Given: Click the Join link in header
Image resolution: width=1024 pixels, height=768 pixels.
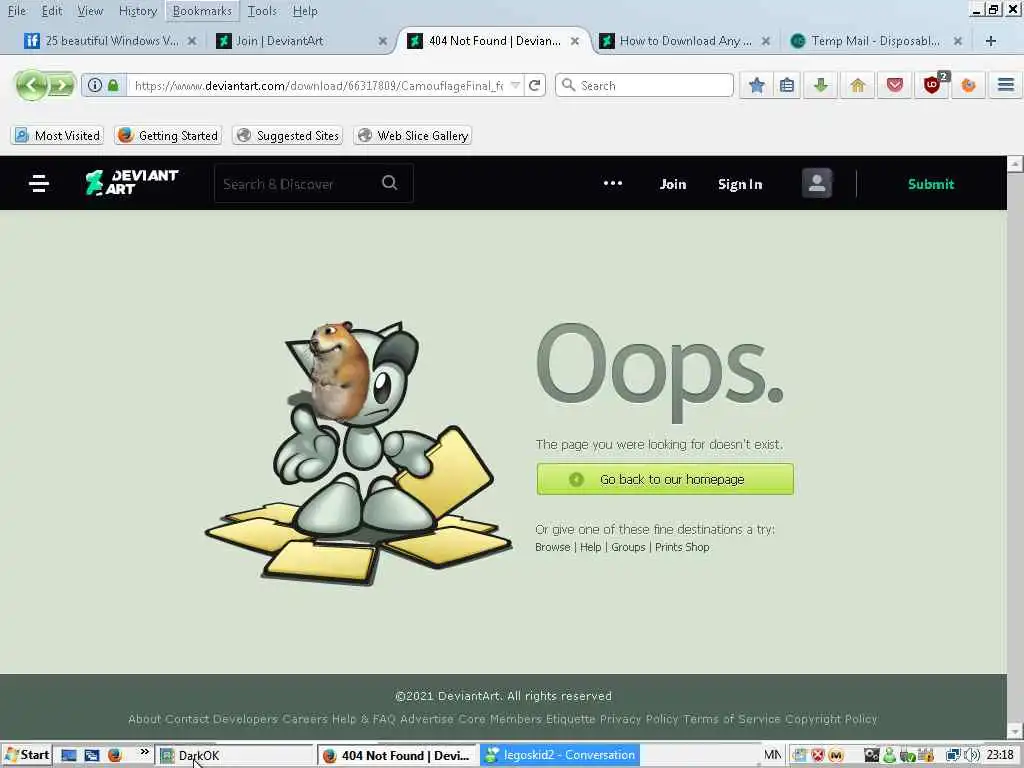Looking at the screenshot, I should click(x=673, y=184).
